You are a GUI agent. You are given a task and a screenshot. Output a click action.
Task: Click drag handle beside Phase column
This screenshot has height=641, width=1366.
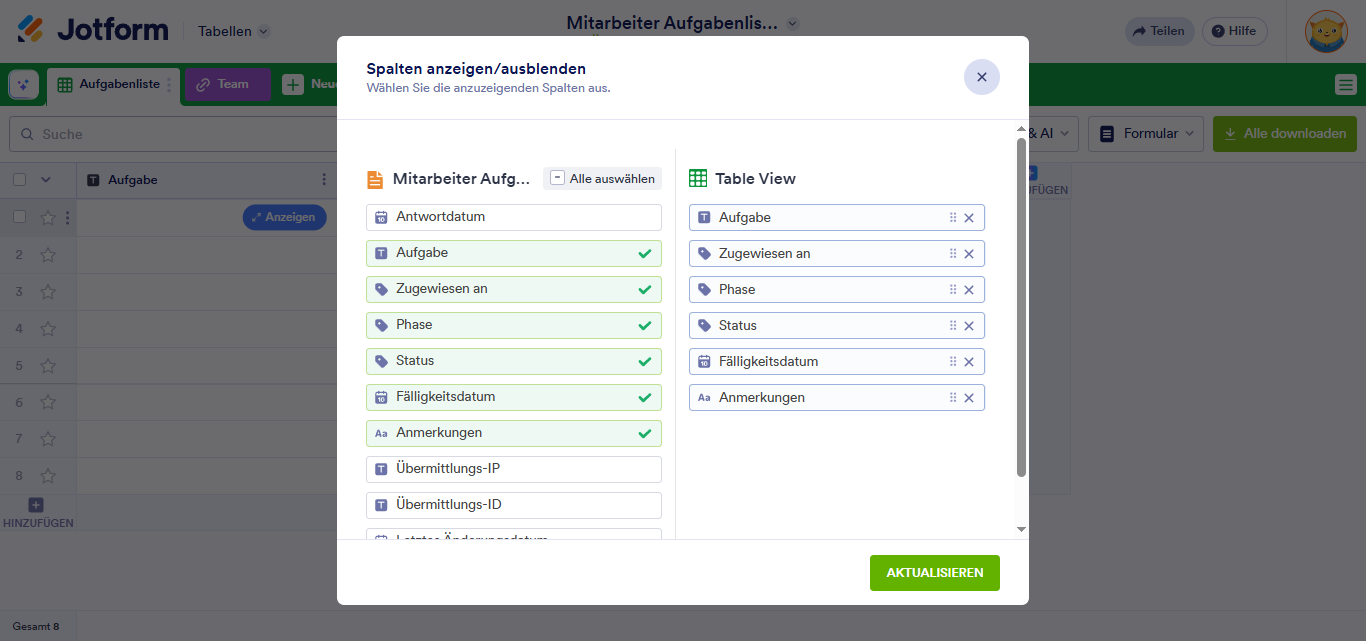(x=952, y=290)
